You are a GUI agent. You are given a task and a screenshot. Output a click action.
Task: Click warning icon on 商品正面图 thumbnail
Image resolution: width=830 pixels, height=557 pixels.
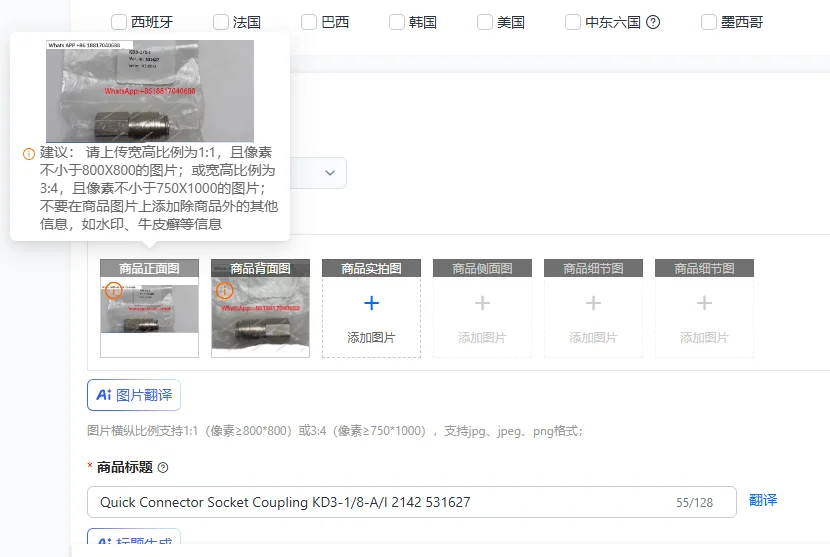tap(114, 290)
